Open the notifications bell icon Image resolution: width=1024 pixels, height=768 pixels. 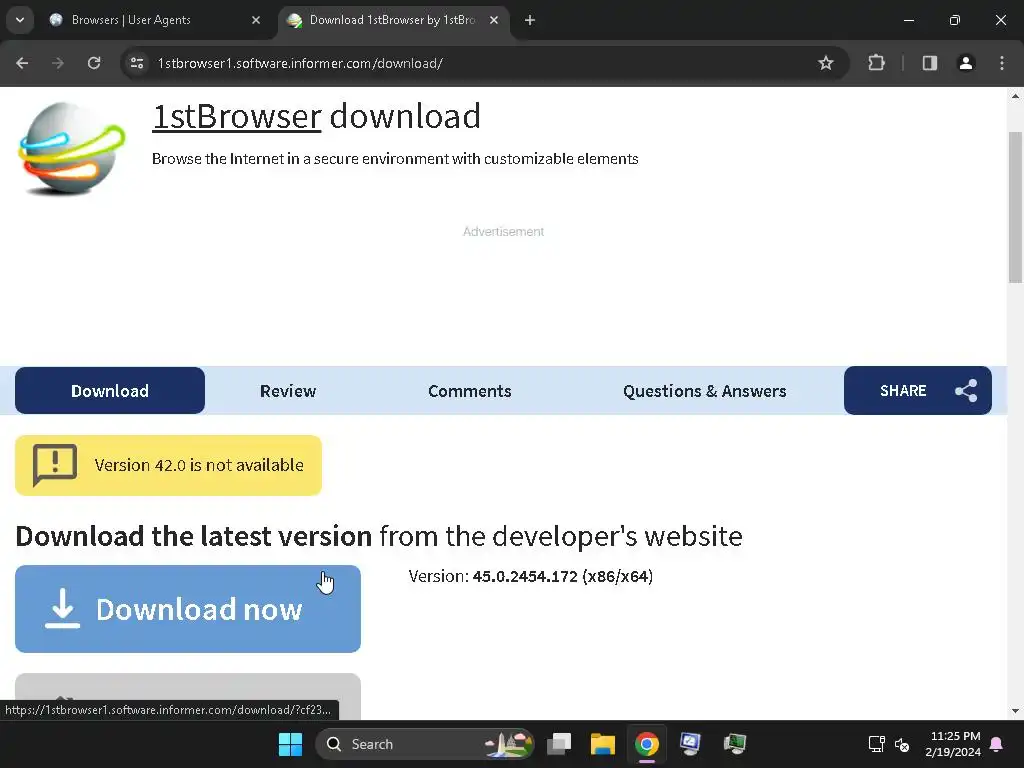pyautogui.click(x=997, y=744)
